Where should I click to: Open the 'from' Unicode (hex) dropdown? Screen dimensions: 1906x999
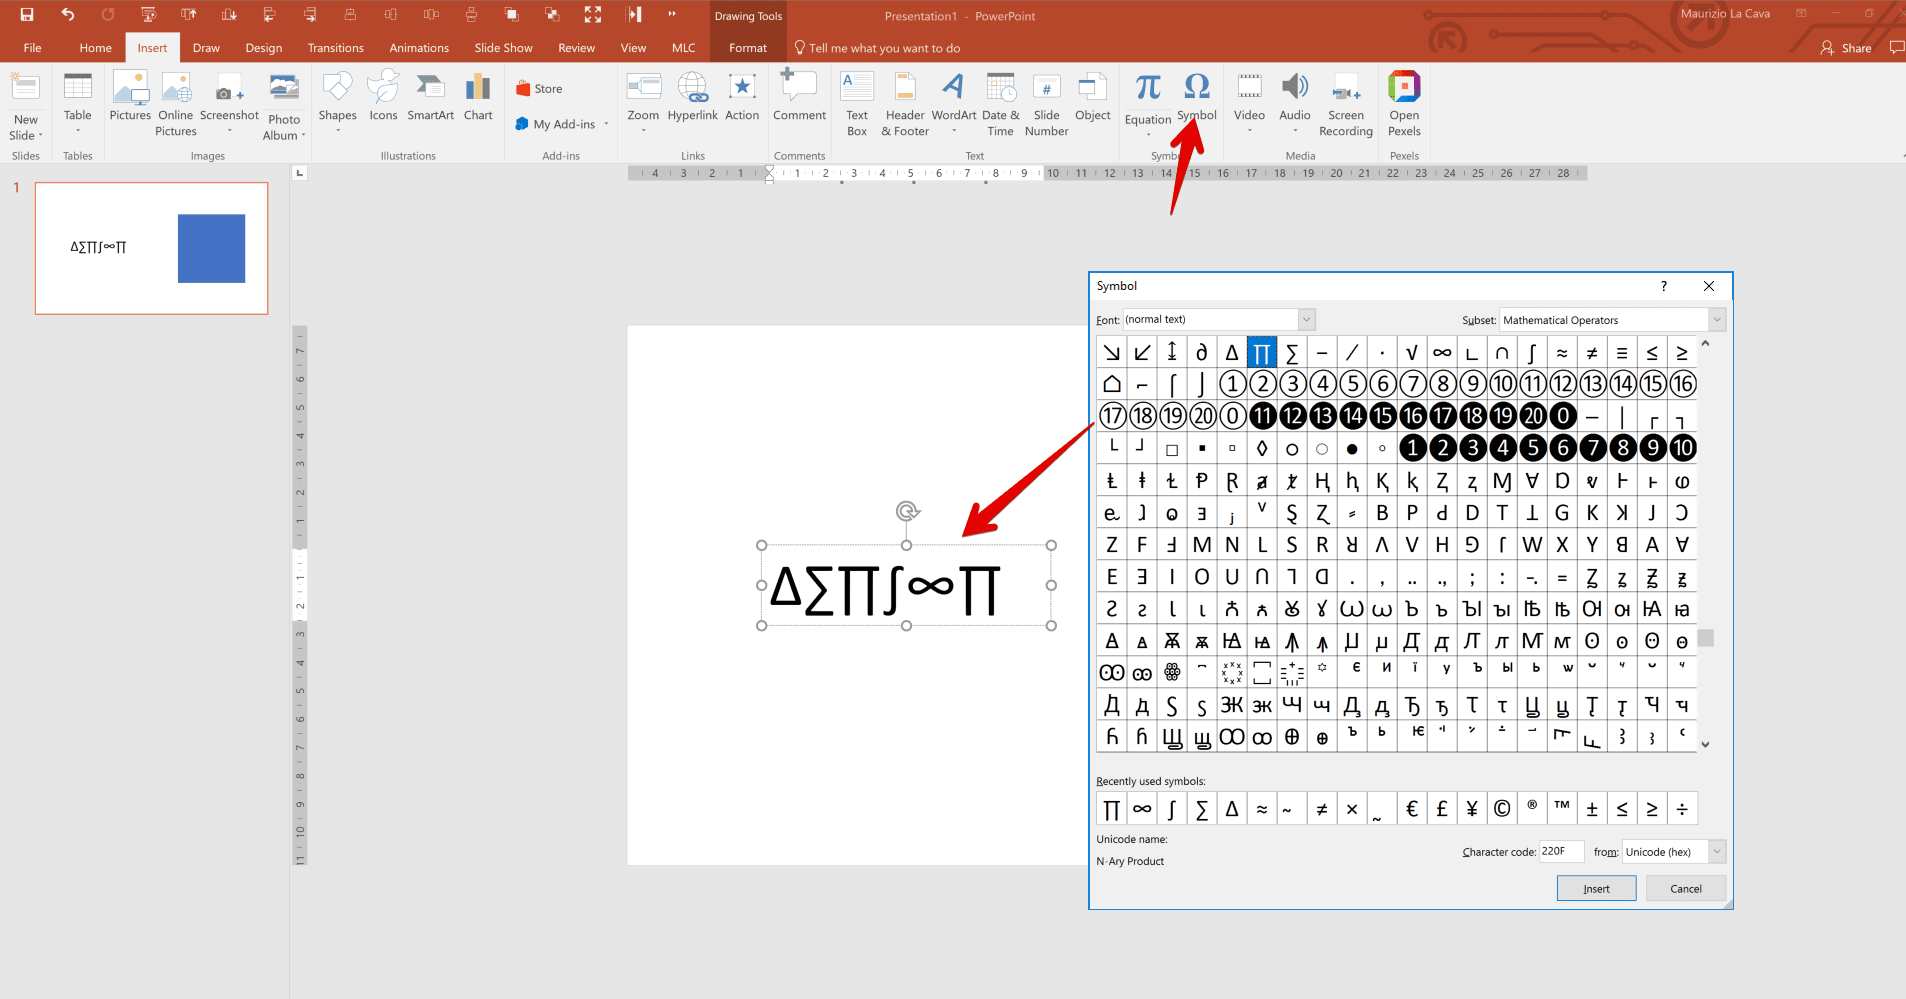1718,851
